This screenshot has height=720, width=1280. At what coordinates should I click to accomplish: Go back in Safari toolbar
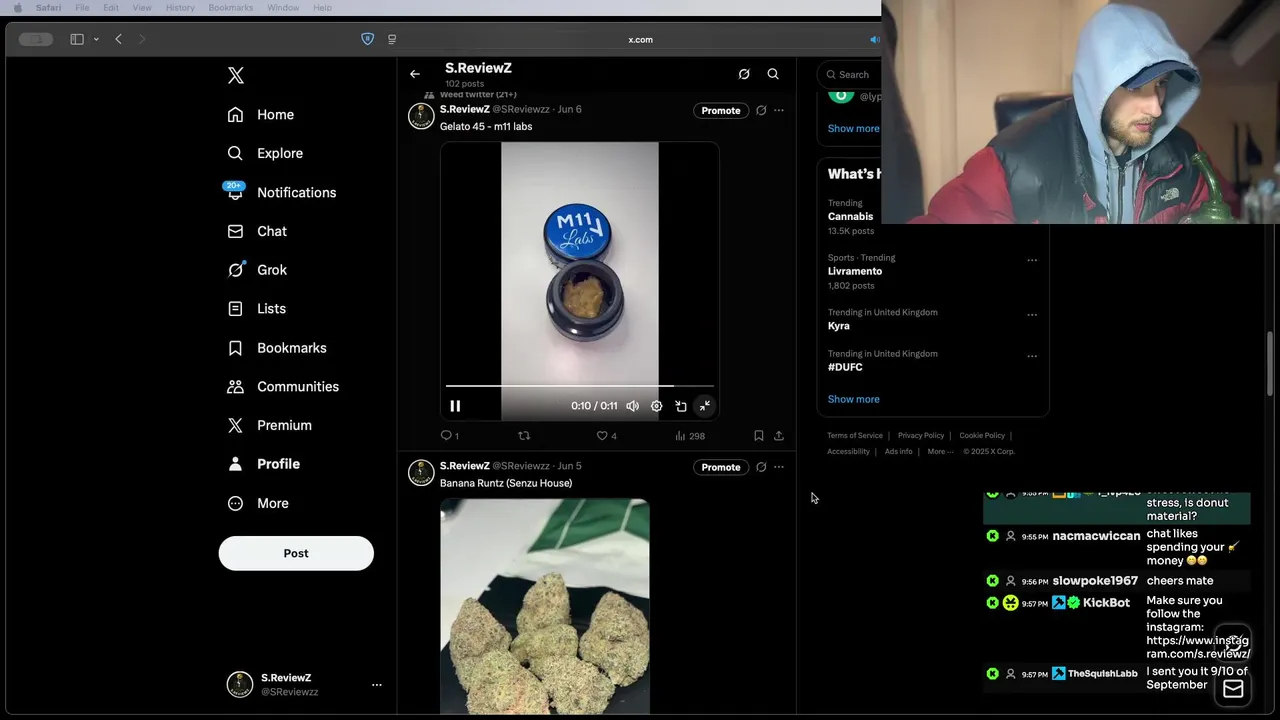[x=118, y=39]
